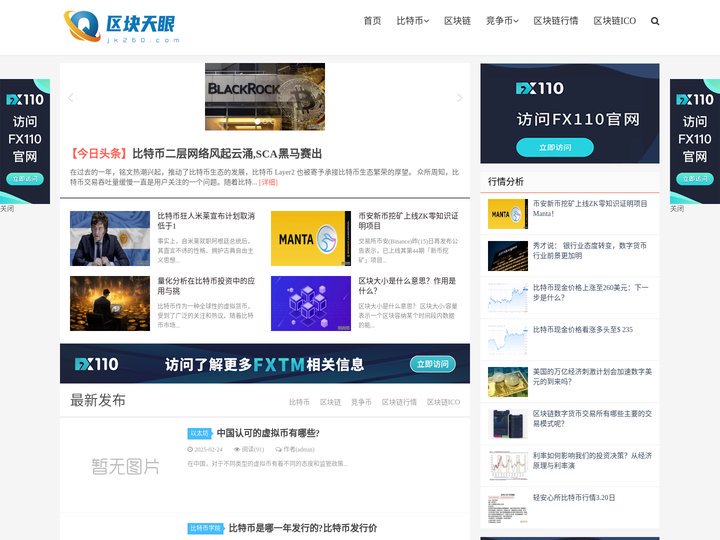Screen dimensions: 720x540
Task: Open sidebar MANTA thumbnail under 行情分析
Action: coord(508,214)
